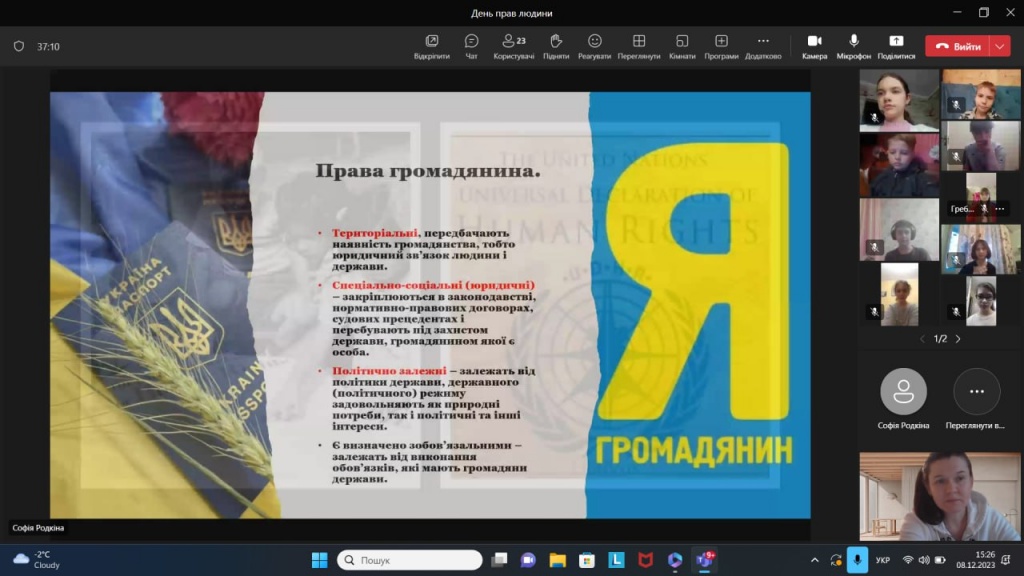Show hidden system tray icons
This screenshot has height=576, width=1024.
tap(814, 560)
